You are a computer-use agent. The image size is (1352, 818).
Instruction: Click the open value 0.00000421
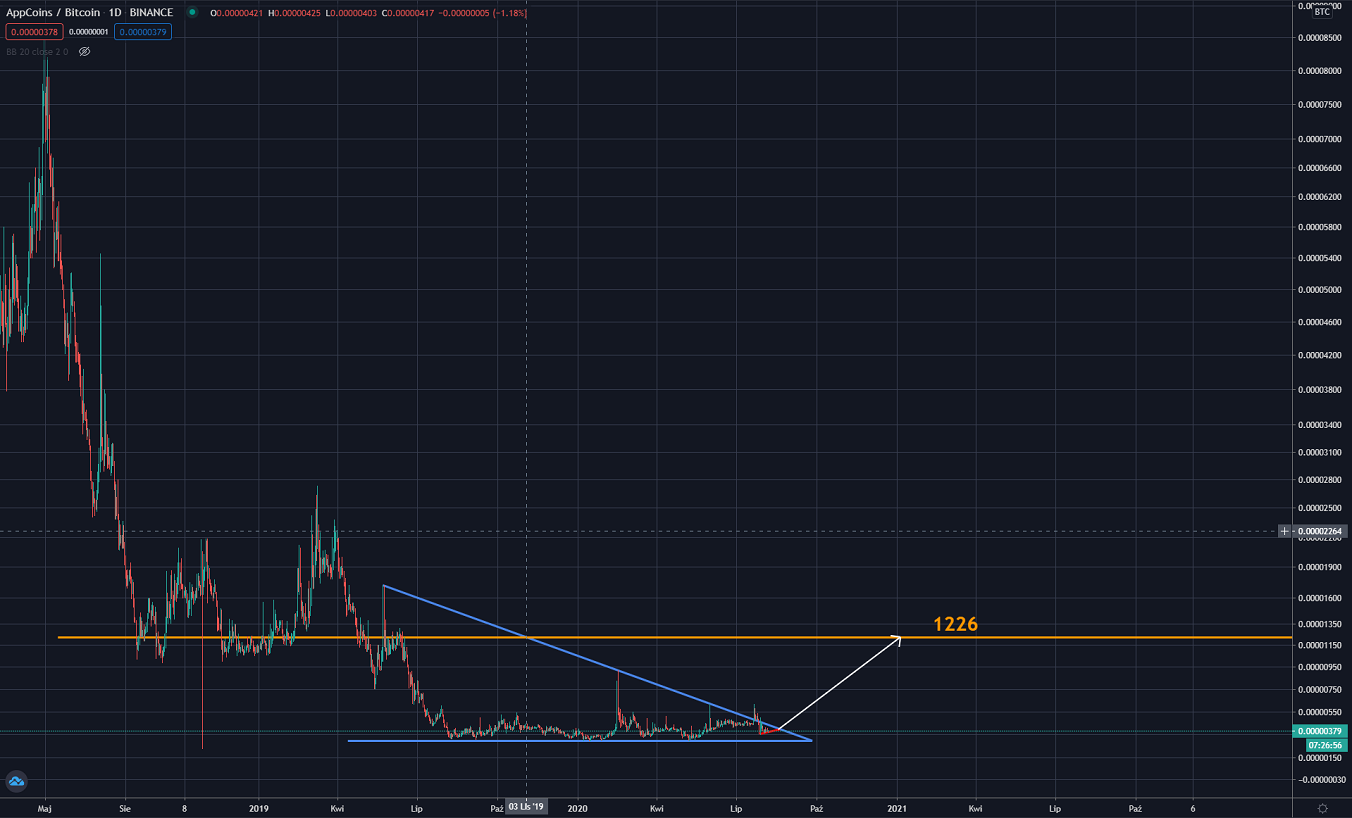point(241,13)
